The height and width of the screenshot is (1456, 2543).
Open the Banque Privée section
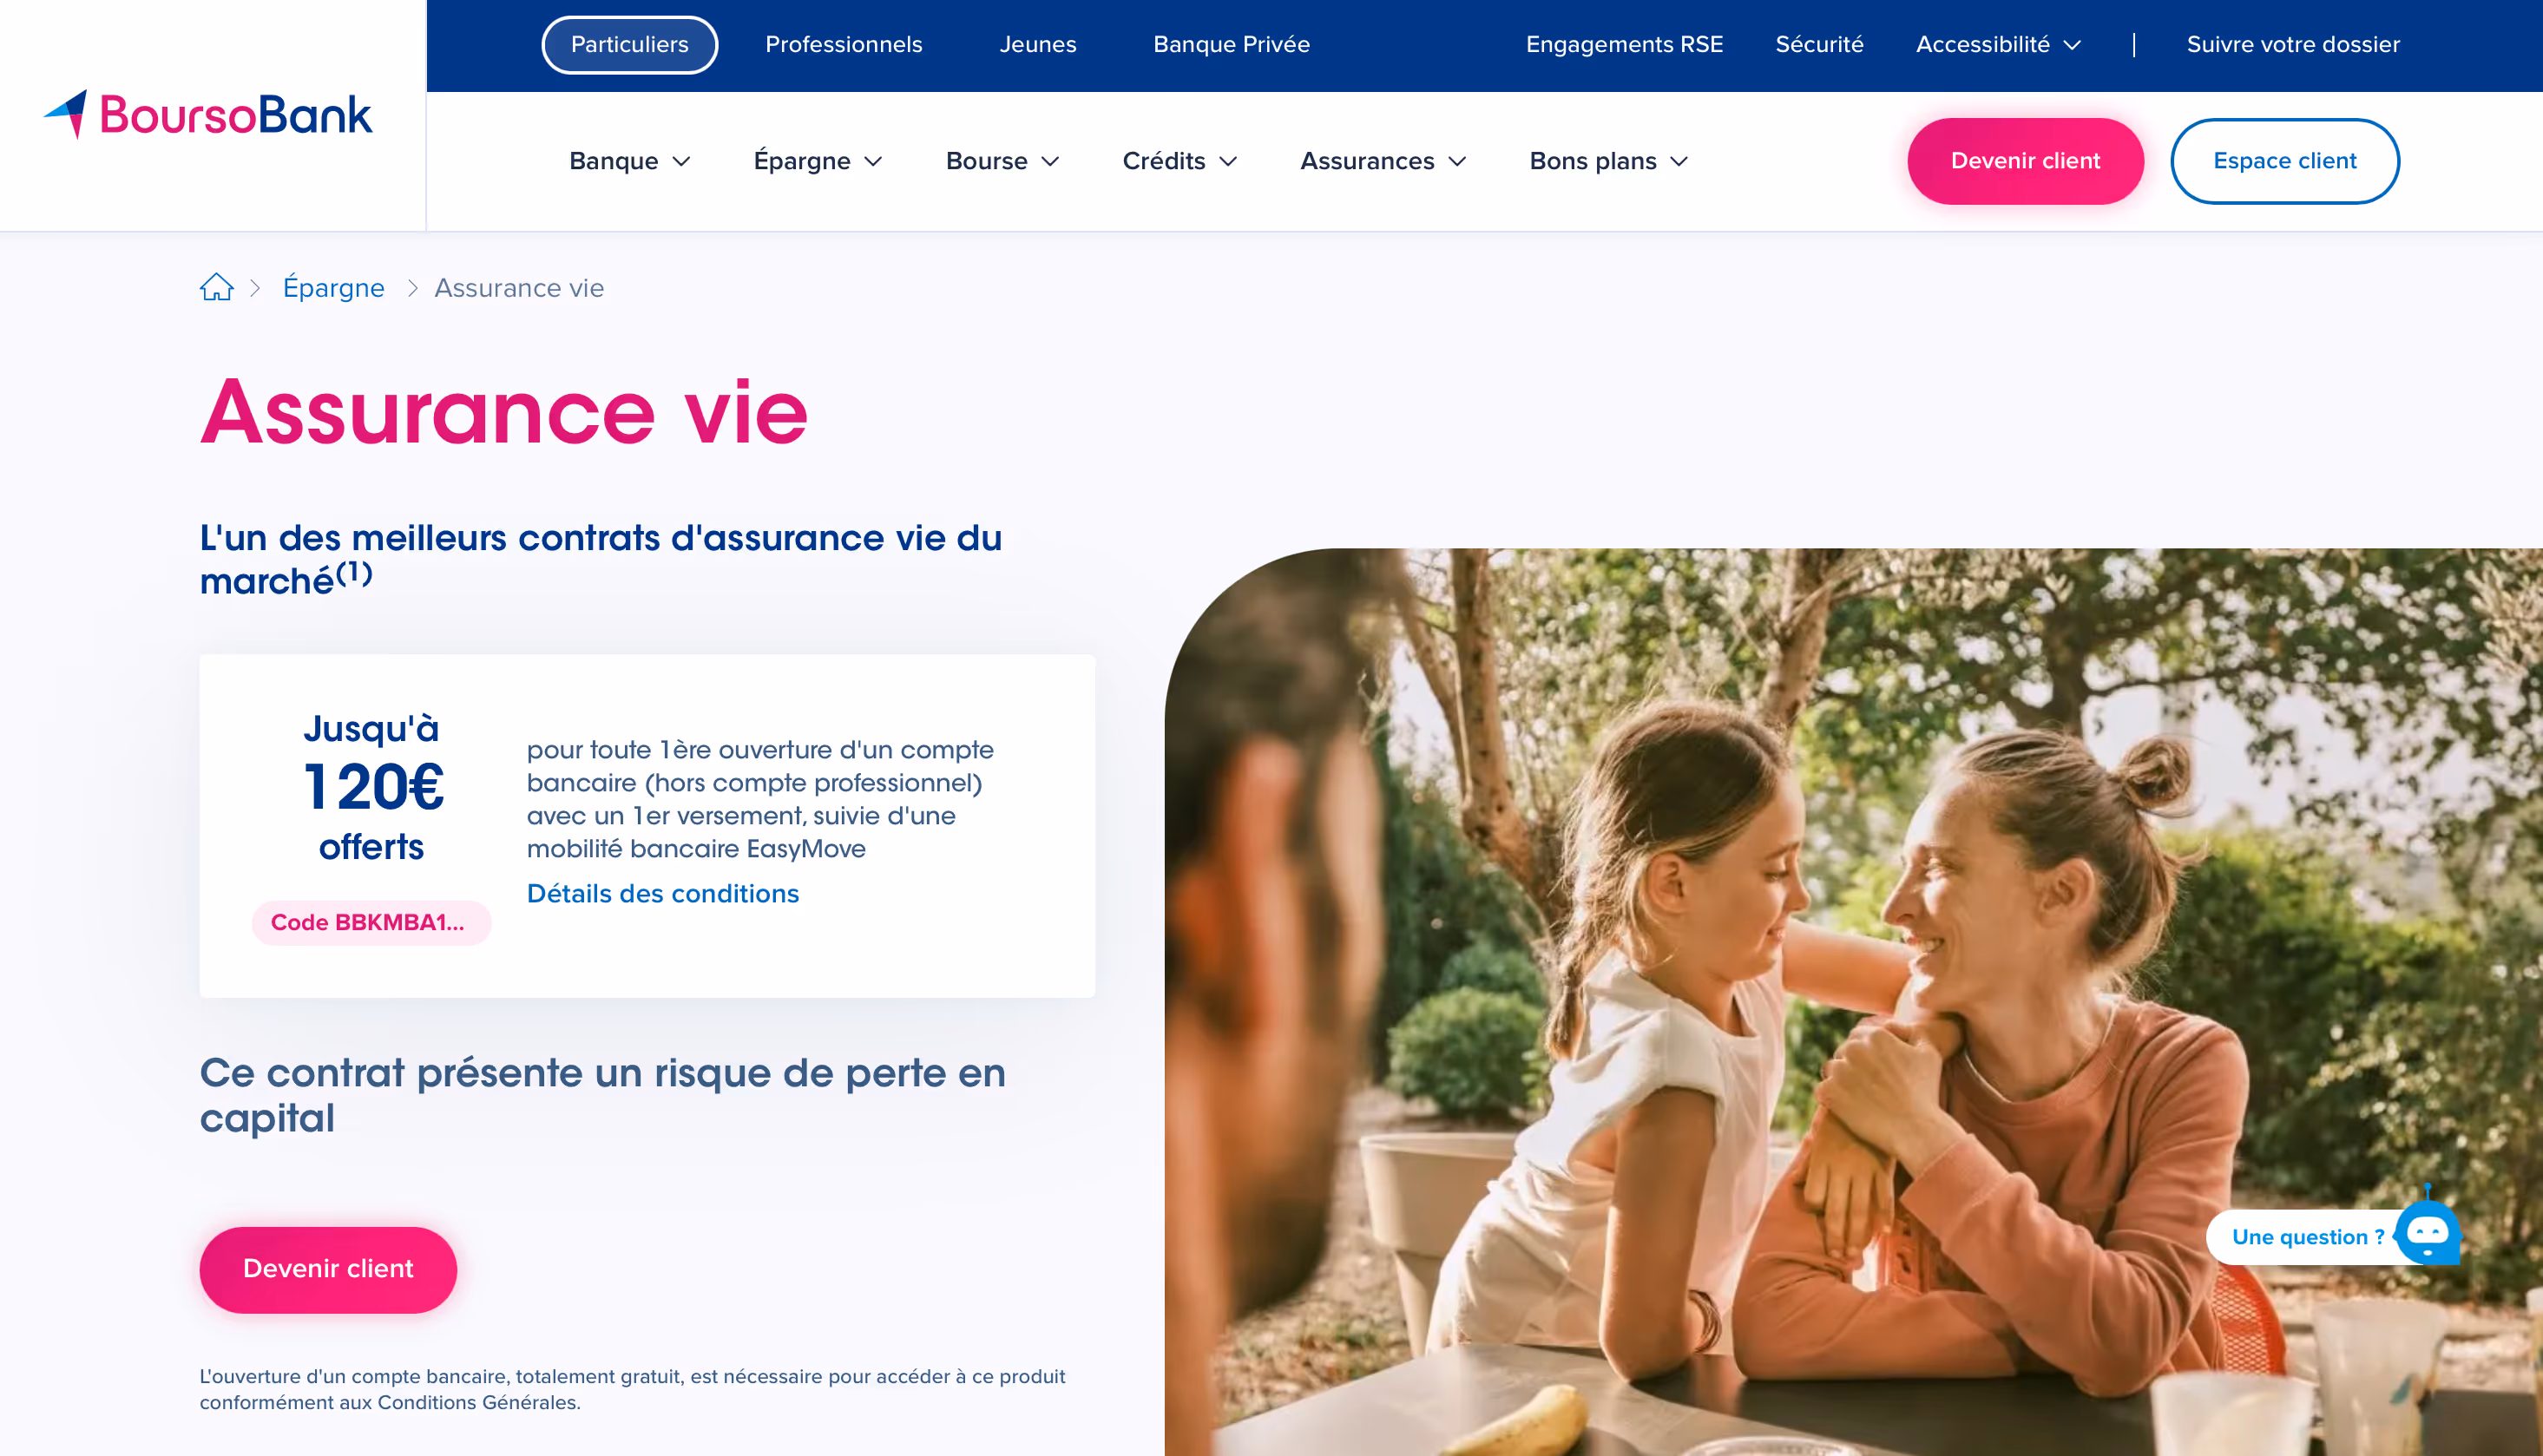(1231, 45)
